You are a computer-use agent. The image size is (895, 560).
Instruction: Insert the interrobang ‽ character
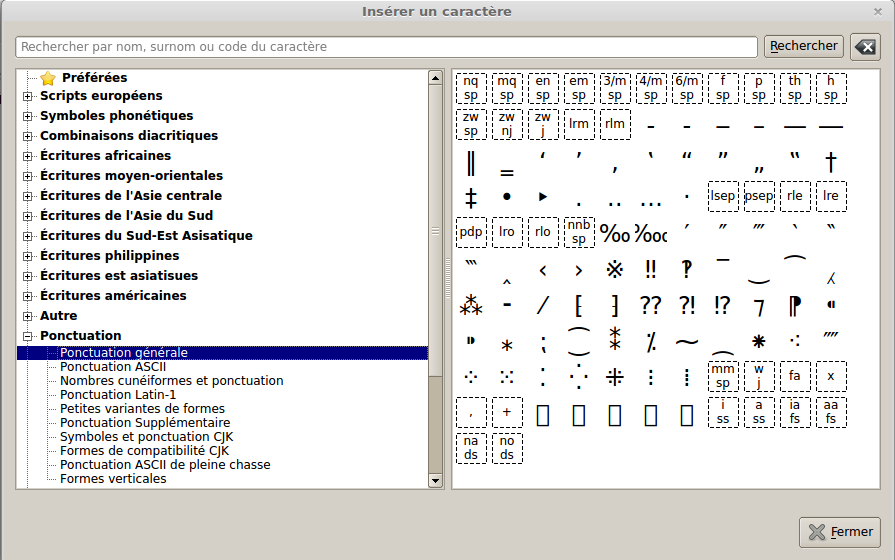(x=687, y=269)
